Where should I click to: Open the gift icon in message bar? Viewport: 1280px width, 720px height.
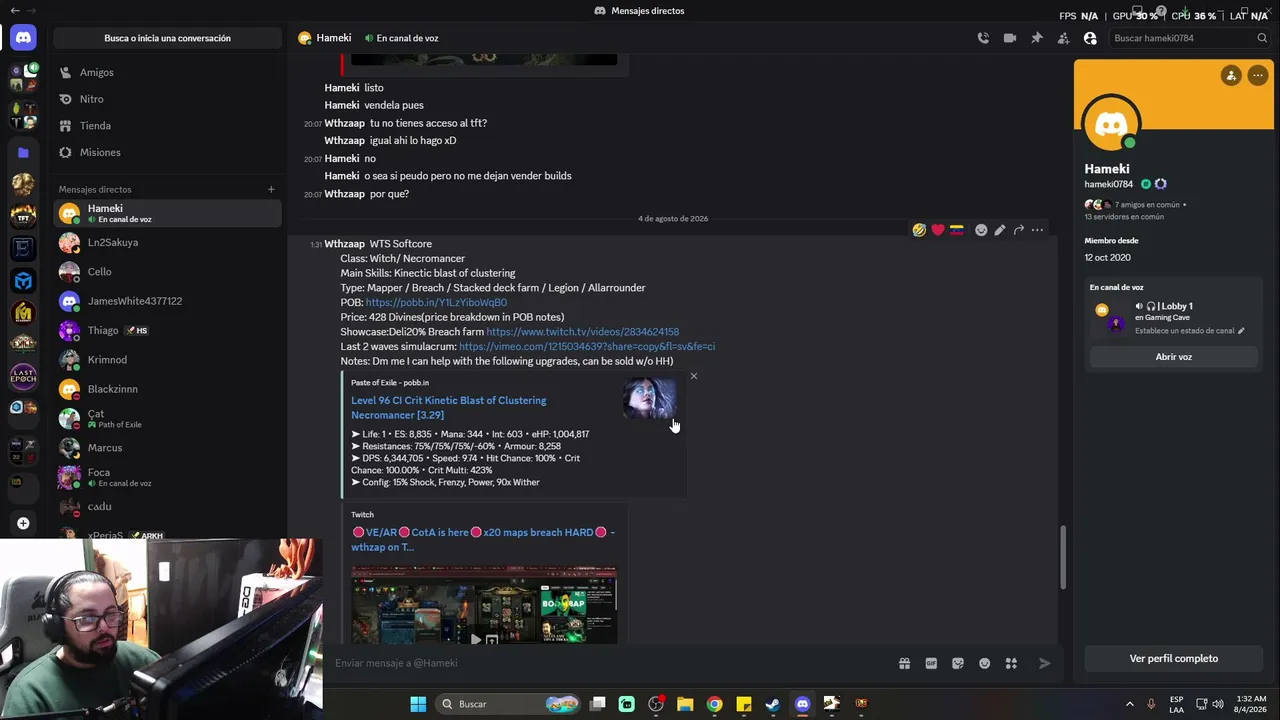[904, 663]
